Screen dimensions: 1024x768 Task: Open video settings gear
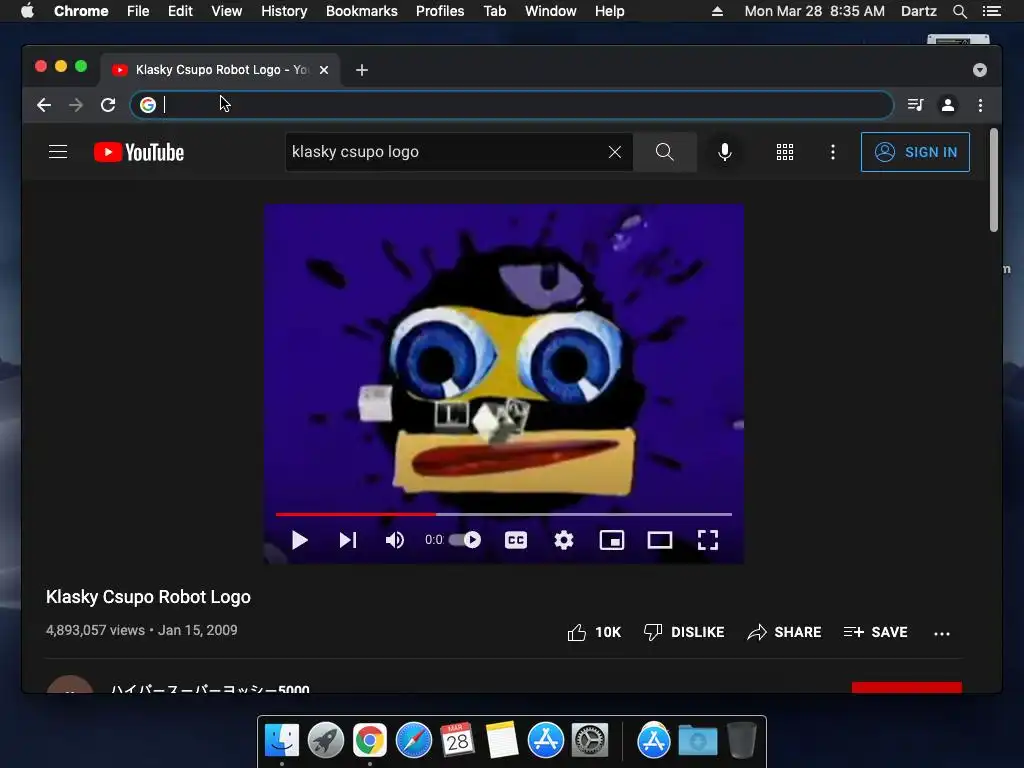pos(564,540)
